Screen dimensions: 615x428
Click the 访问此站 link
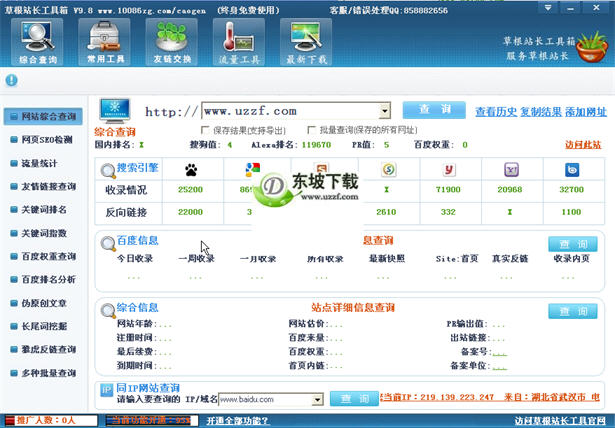click(x=583, y=145)
